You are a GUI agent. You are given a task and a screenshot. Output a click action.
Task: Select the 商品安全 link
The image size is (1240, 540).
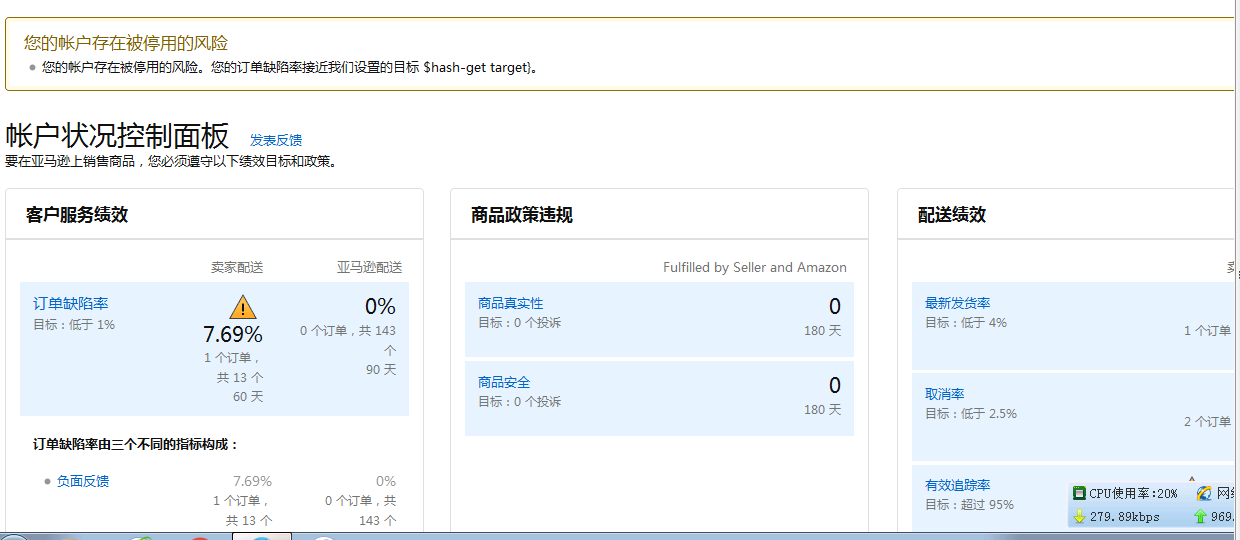pos(504,383)
